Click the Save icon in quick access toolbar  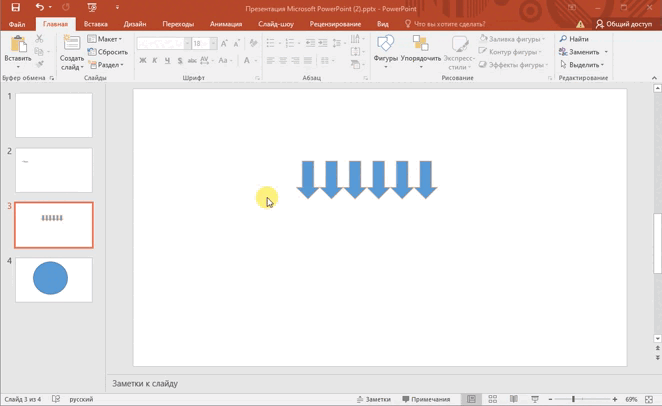16,7
